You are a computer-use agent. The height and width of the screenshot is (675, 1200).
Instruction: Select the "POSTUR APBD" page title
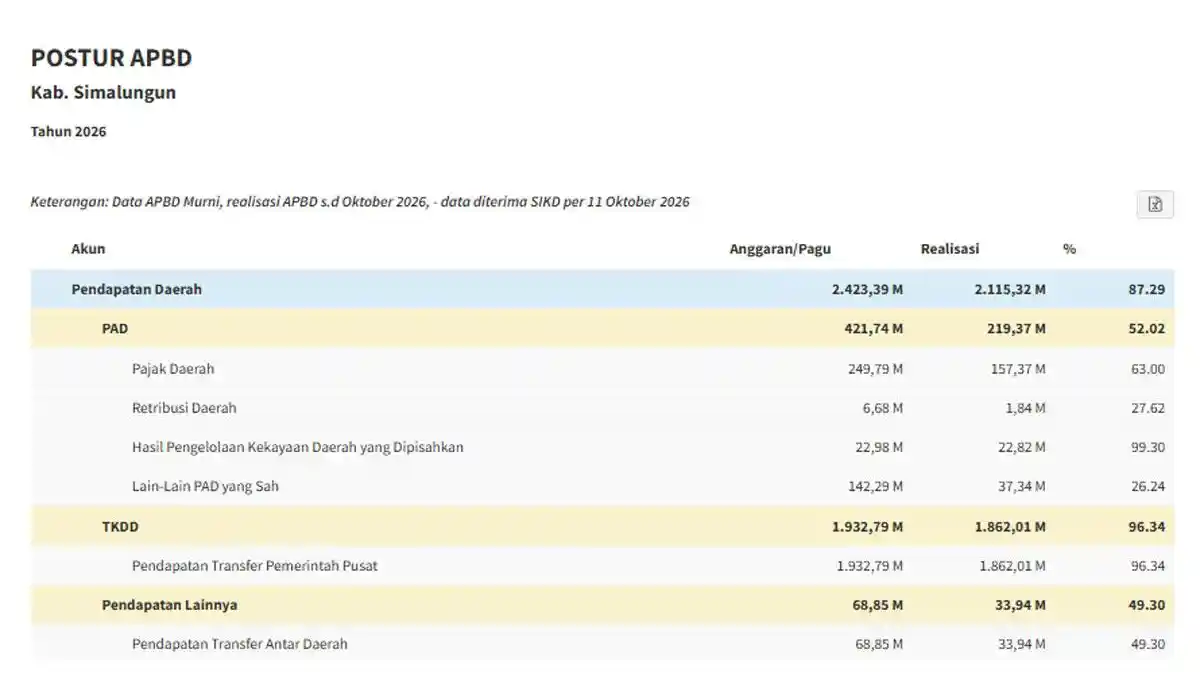(x=111, y=58)
